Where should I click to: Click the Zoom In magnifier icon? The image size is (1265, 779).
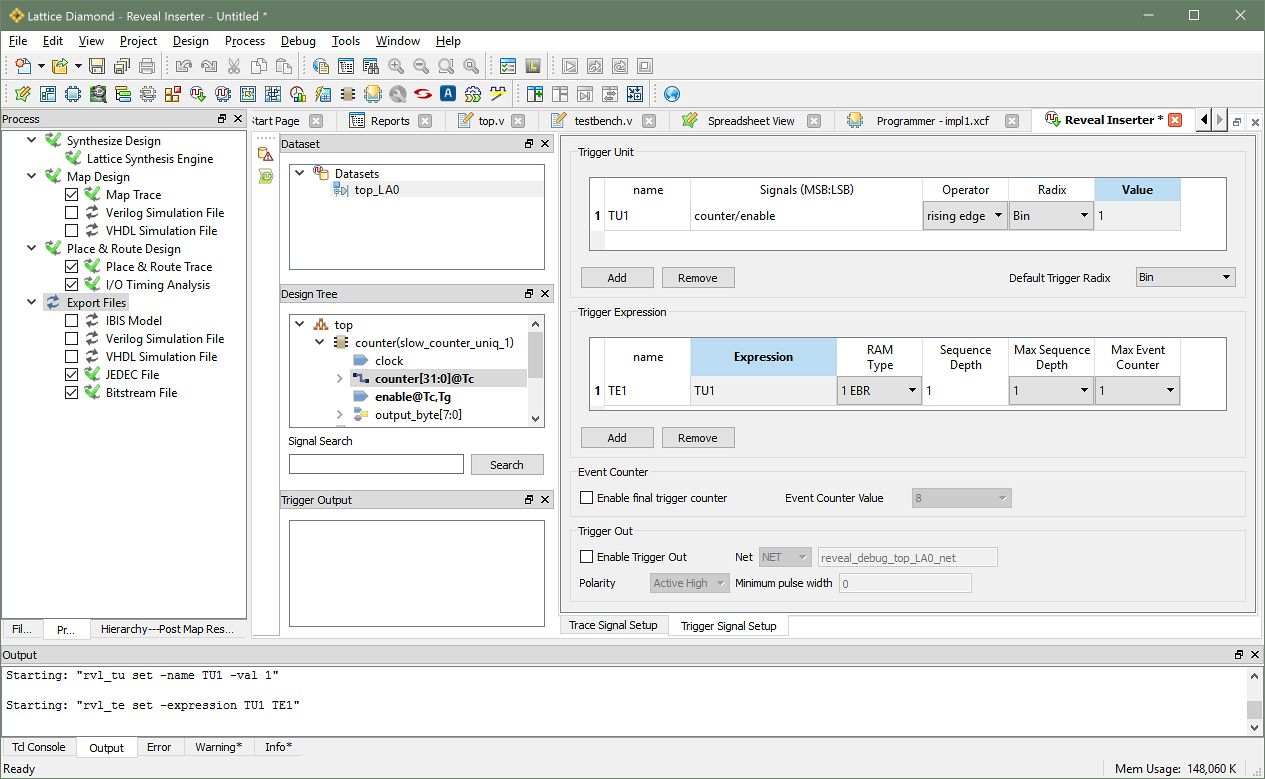[396, 66]
